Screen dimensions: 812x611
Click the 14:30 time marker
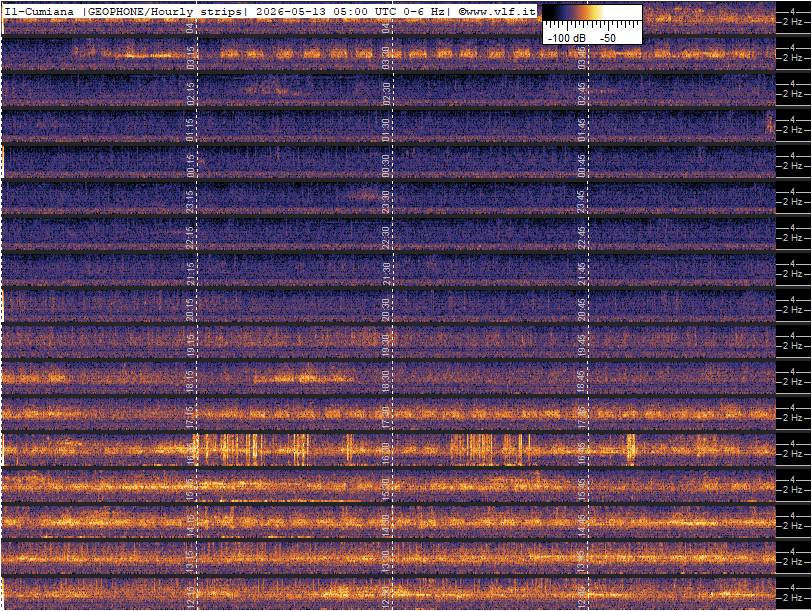click(386, 526)
